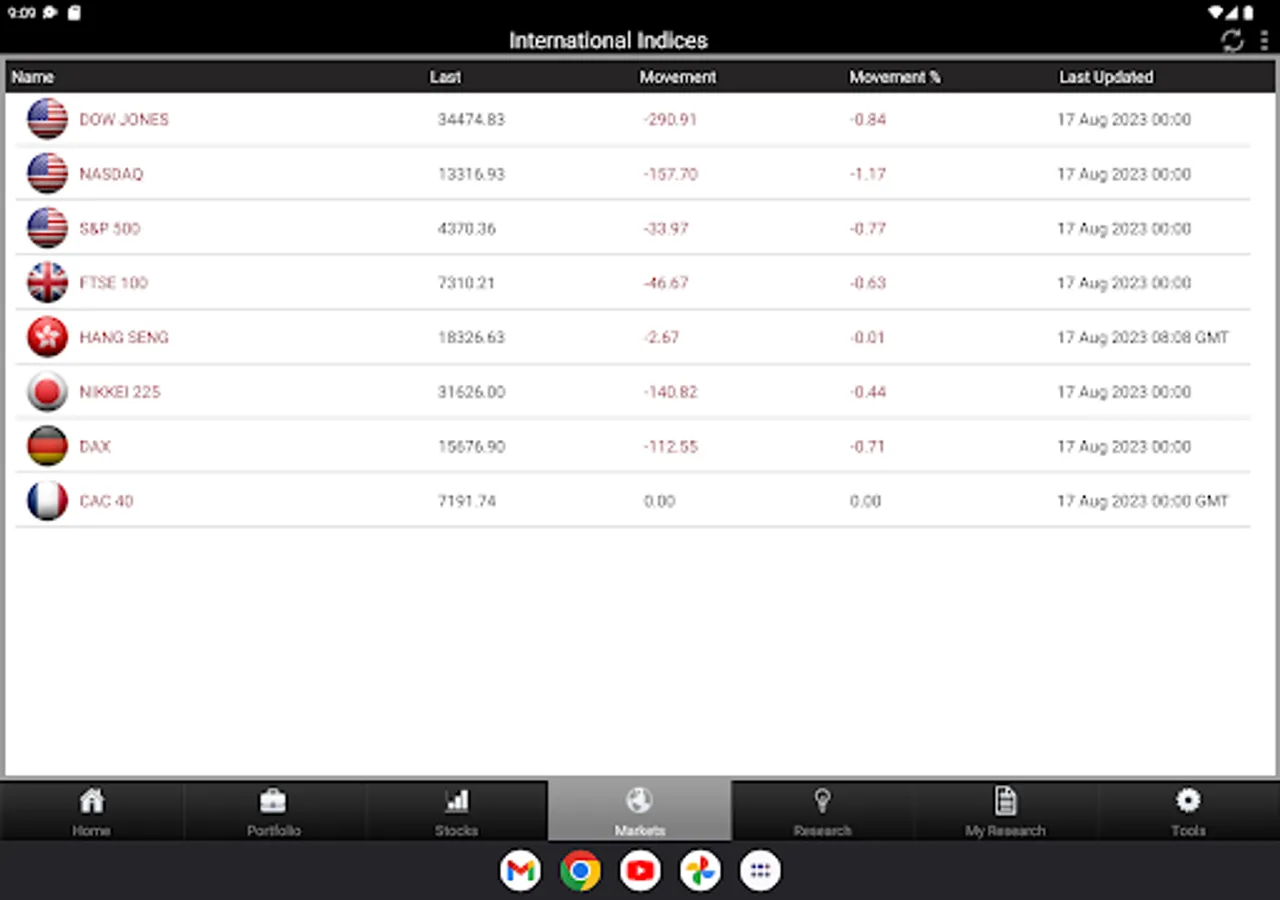
Task: Click CAC 40 last value 7191.74
Action: click(x=466, y=501)
